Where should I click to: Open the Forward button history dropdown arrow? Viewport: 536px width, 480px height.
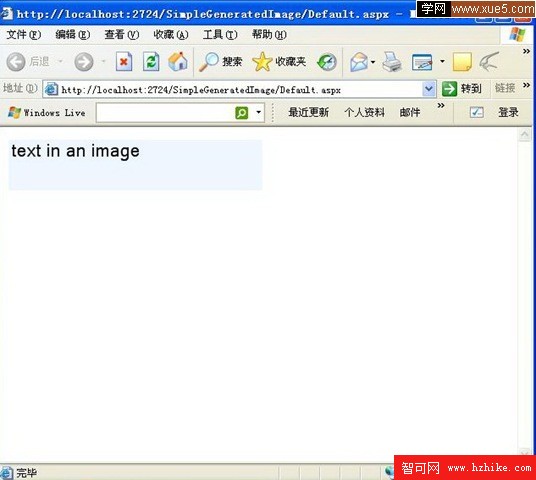(103, 62)
